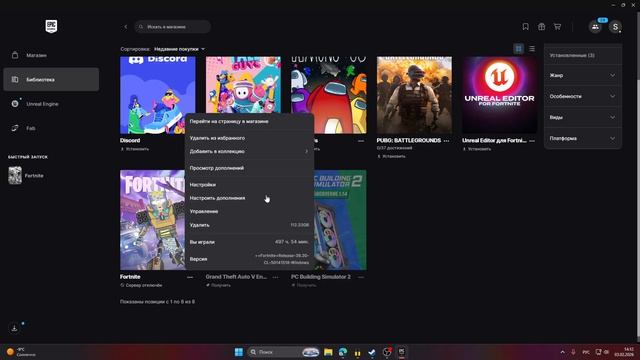Open the Недавние покупки sort dropdown
This screenshot has height=360, width=640.
click(x=180, y=49)
